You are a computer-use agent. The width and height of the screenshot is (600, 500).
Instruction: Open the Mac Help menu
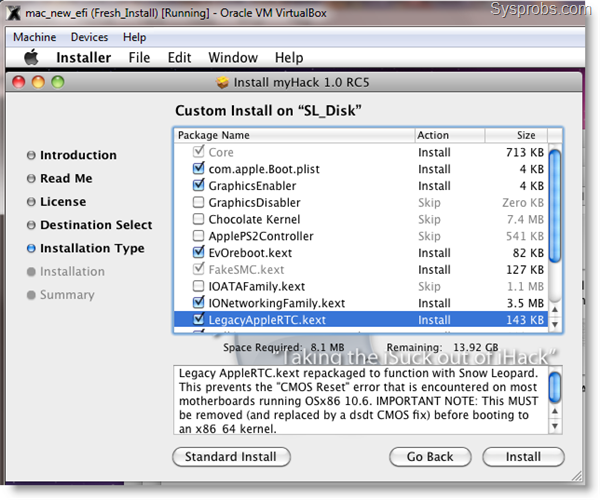tap(289, 57)
